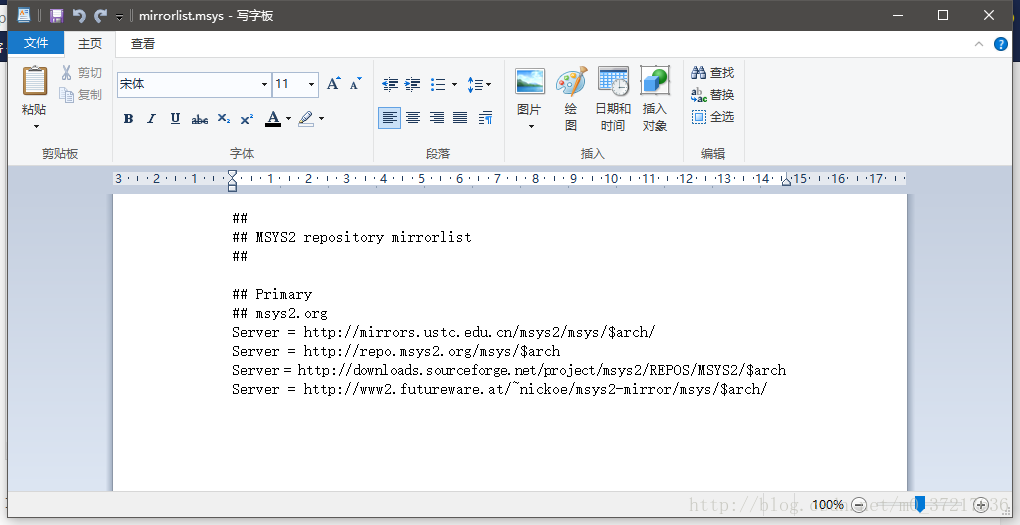Expand the 粘贴 dropdown arrow
This screenshot has height=525, width=1020.
click(36, 126)
